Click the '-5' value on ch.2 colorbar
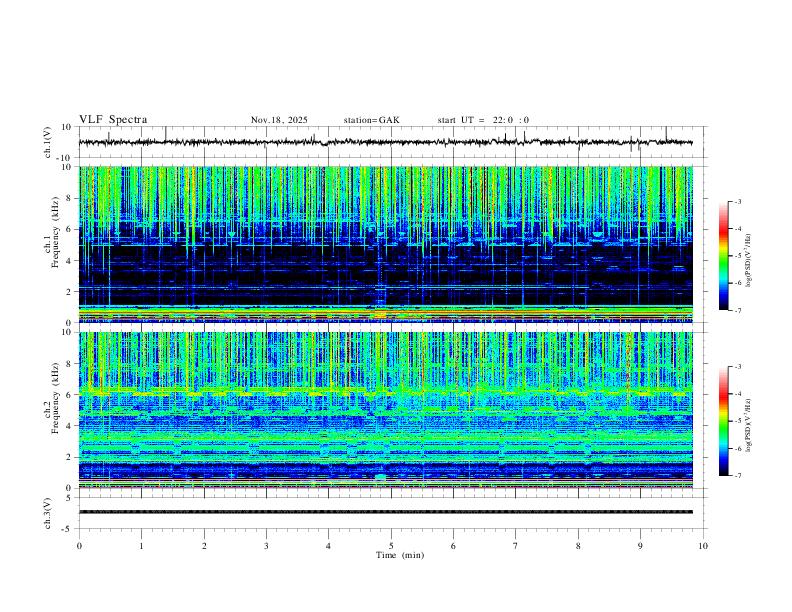The width and height of the screenshot is (792, 612). pyautogui.click(x=738, y=421)
